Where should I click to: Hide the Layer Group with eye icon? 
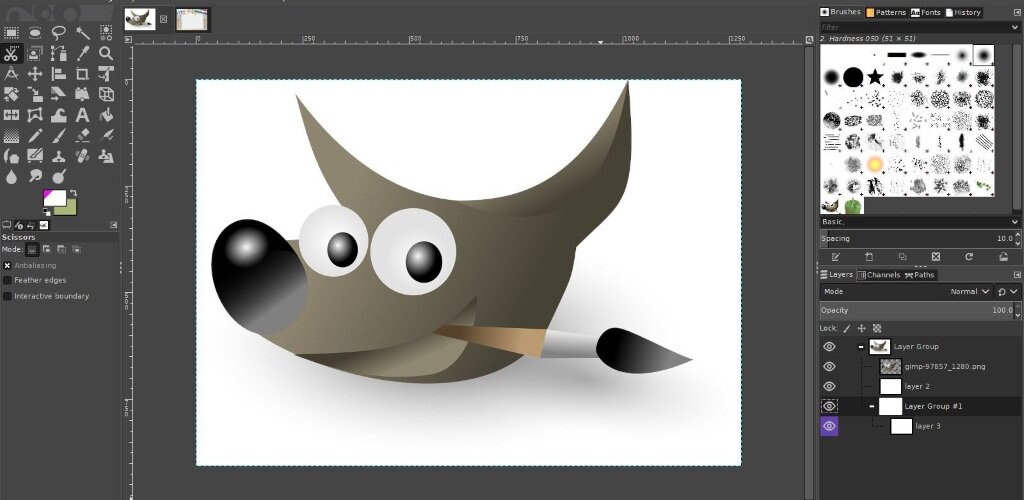(829, 347)
